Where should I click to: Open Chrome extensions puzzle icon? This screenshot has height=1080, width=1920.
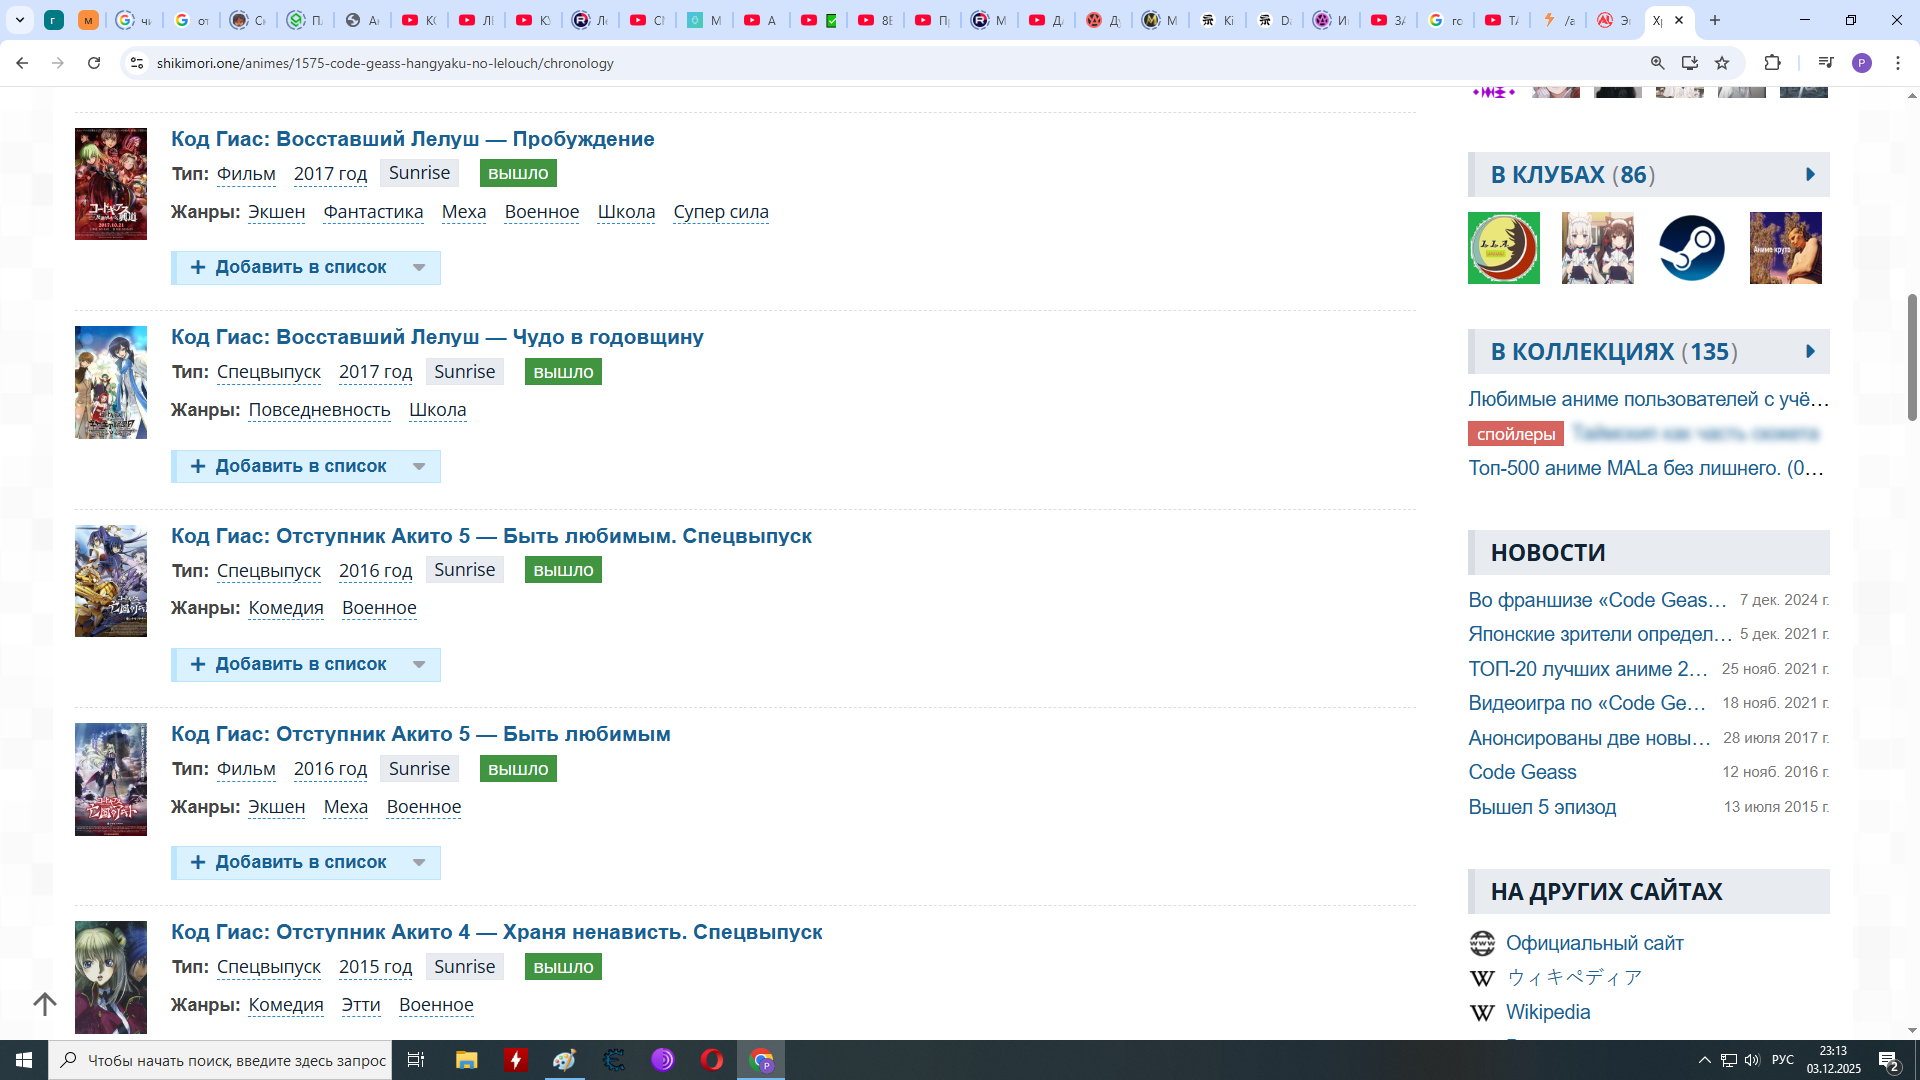[1772, 63]
